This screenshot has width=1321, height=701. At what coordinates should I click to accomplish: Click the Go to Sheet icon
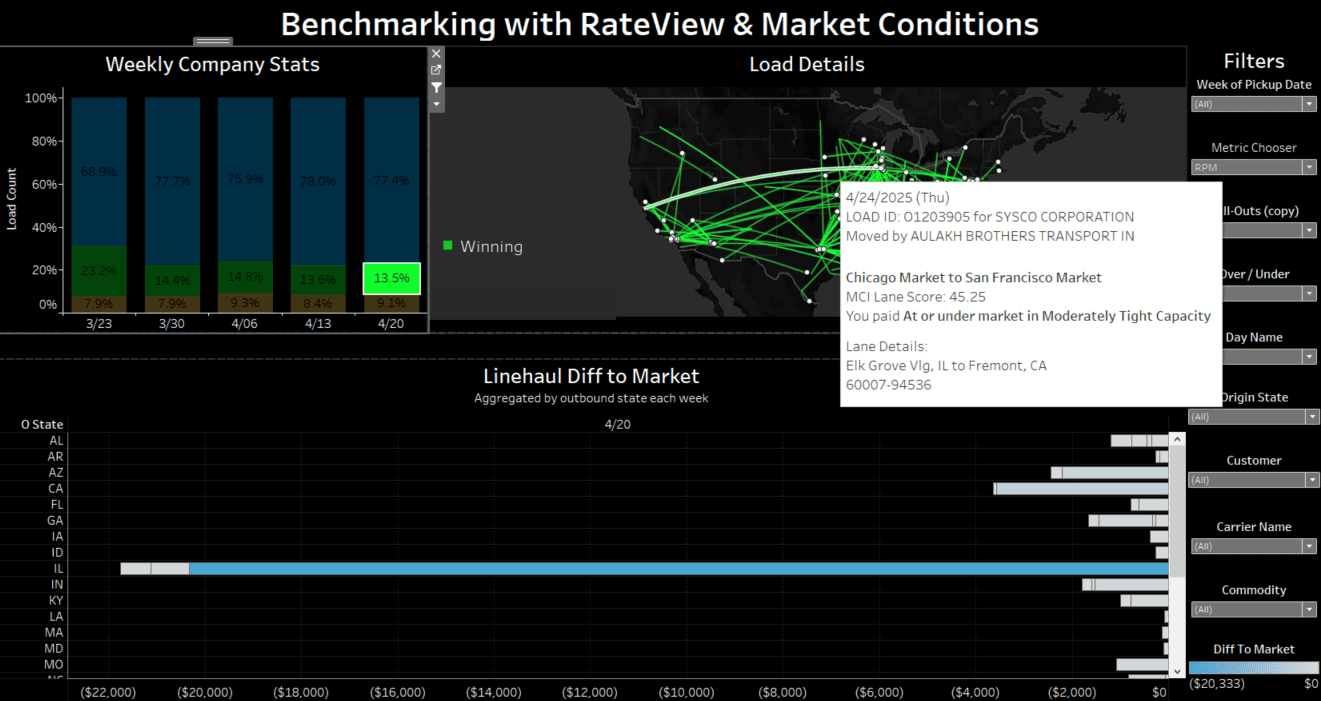coord(436,70)
